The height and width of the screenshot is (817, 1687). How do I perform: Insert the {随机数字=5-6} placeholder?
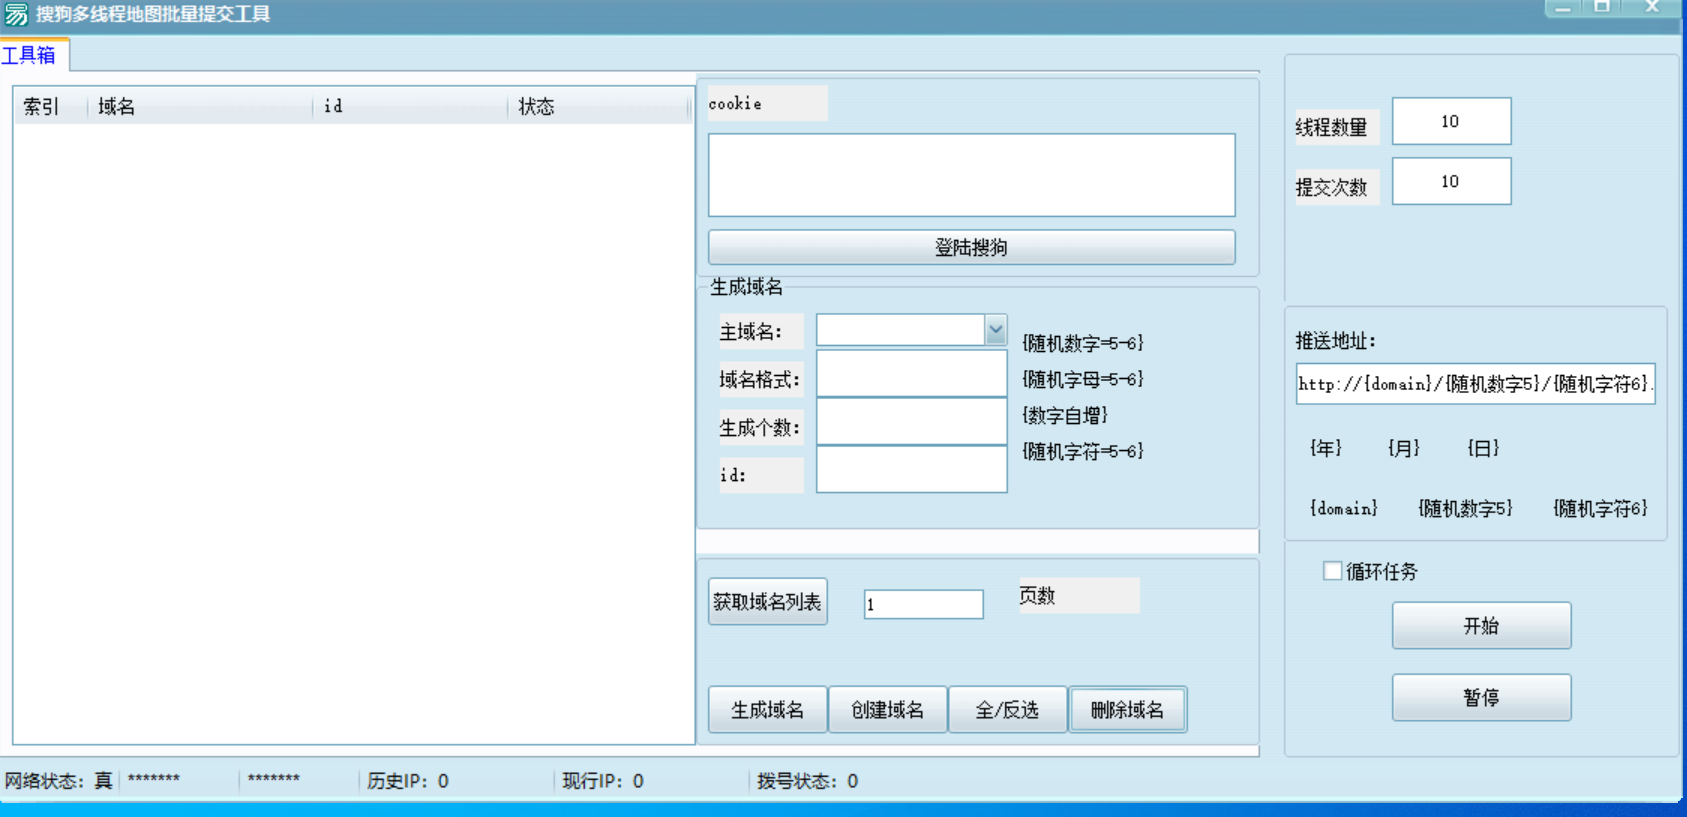click(x=1083, y=343)
